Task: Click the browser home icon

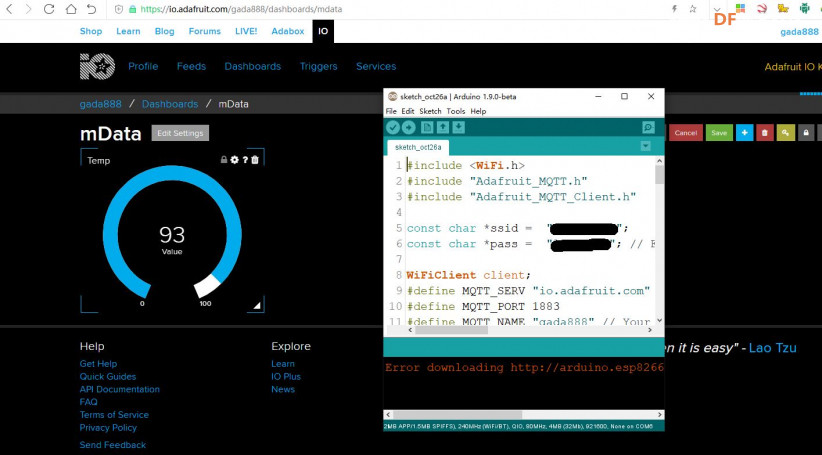Action: pyautogui.click(x=71, y=9)
